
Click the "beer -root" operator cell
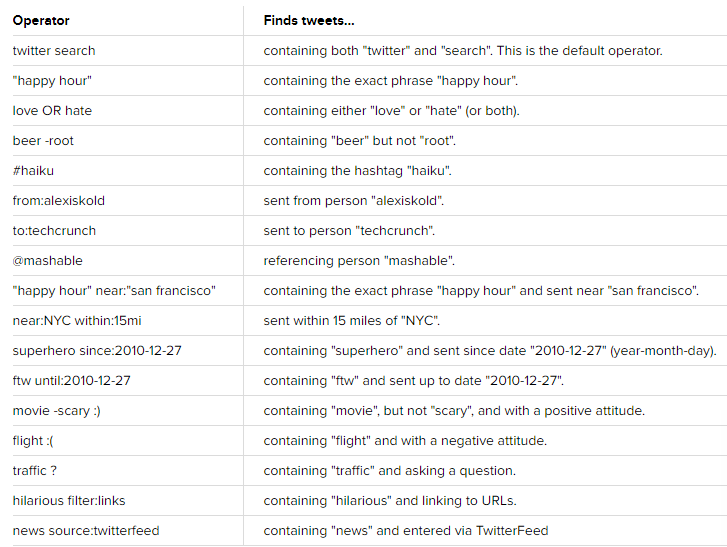click(43, 140)
